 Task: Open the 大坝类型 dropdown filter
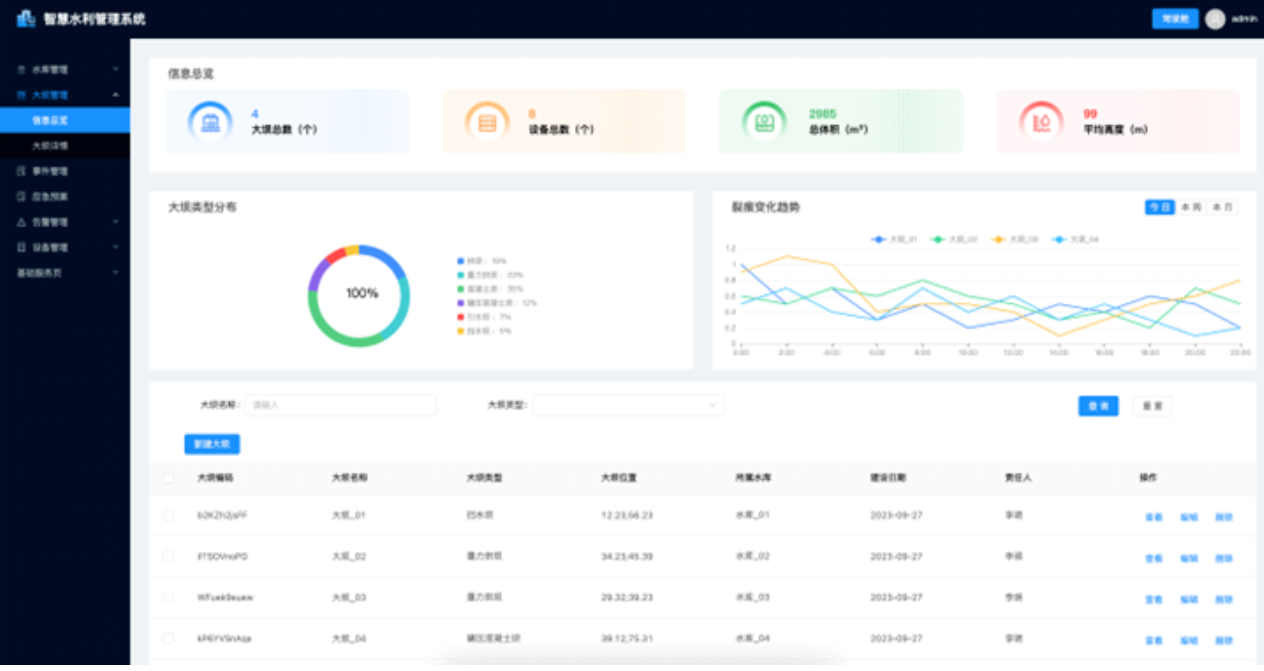coord(628,405)
